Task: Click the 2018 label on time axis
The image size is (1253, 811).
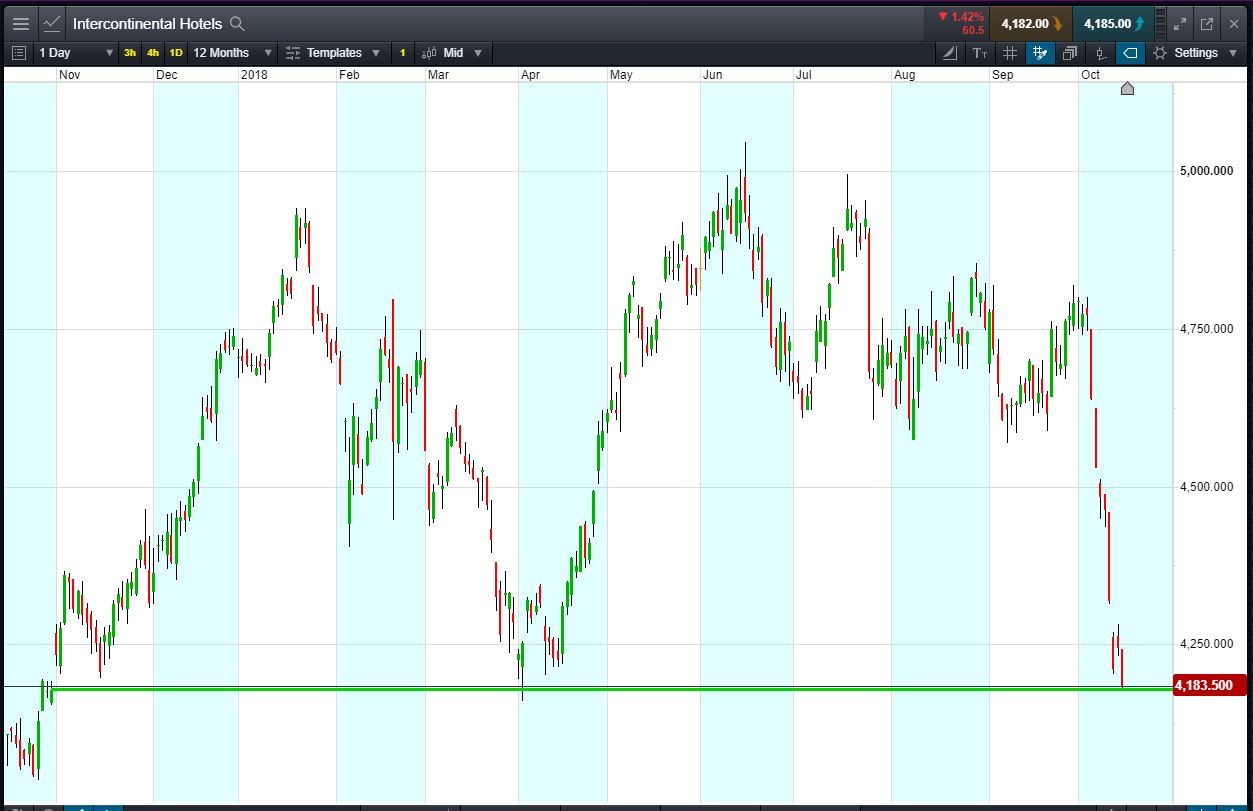Action: (254, 75)
